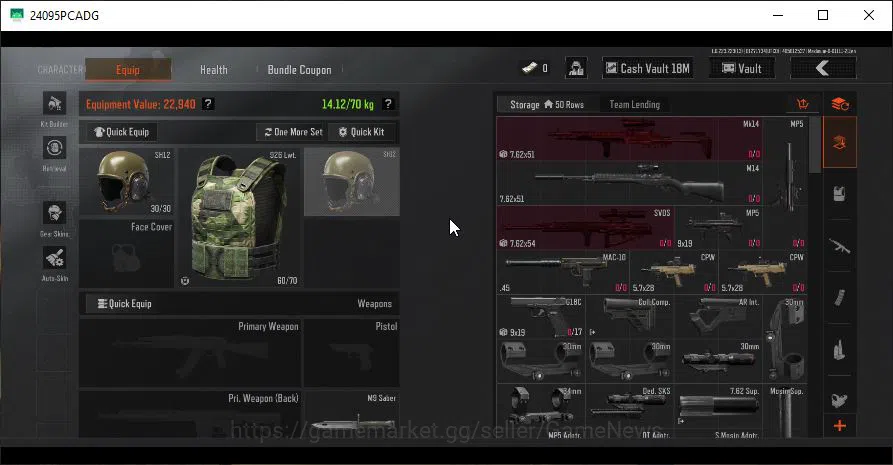Switch to the Health tab
Screen dimensions: 893x465
coord(214,70)
